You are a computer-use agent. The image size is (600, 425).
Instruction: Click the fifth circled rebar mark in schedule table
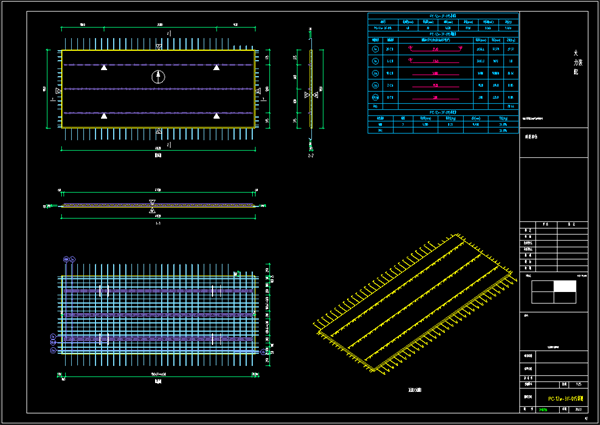click(375, 98)
